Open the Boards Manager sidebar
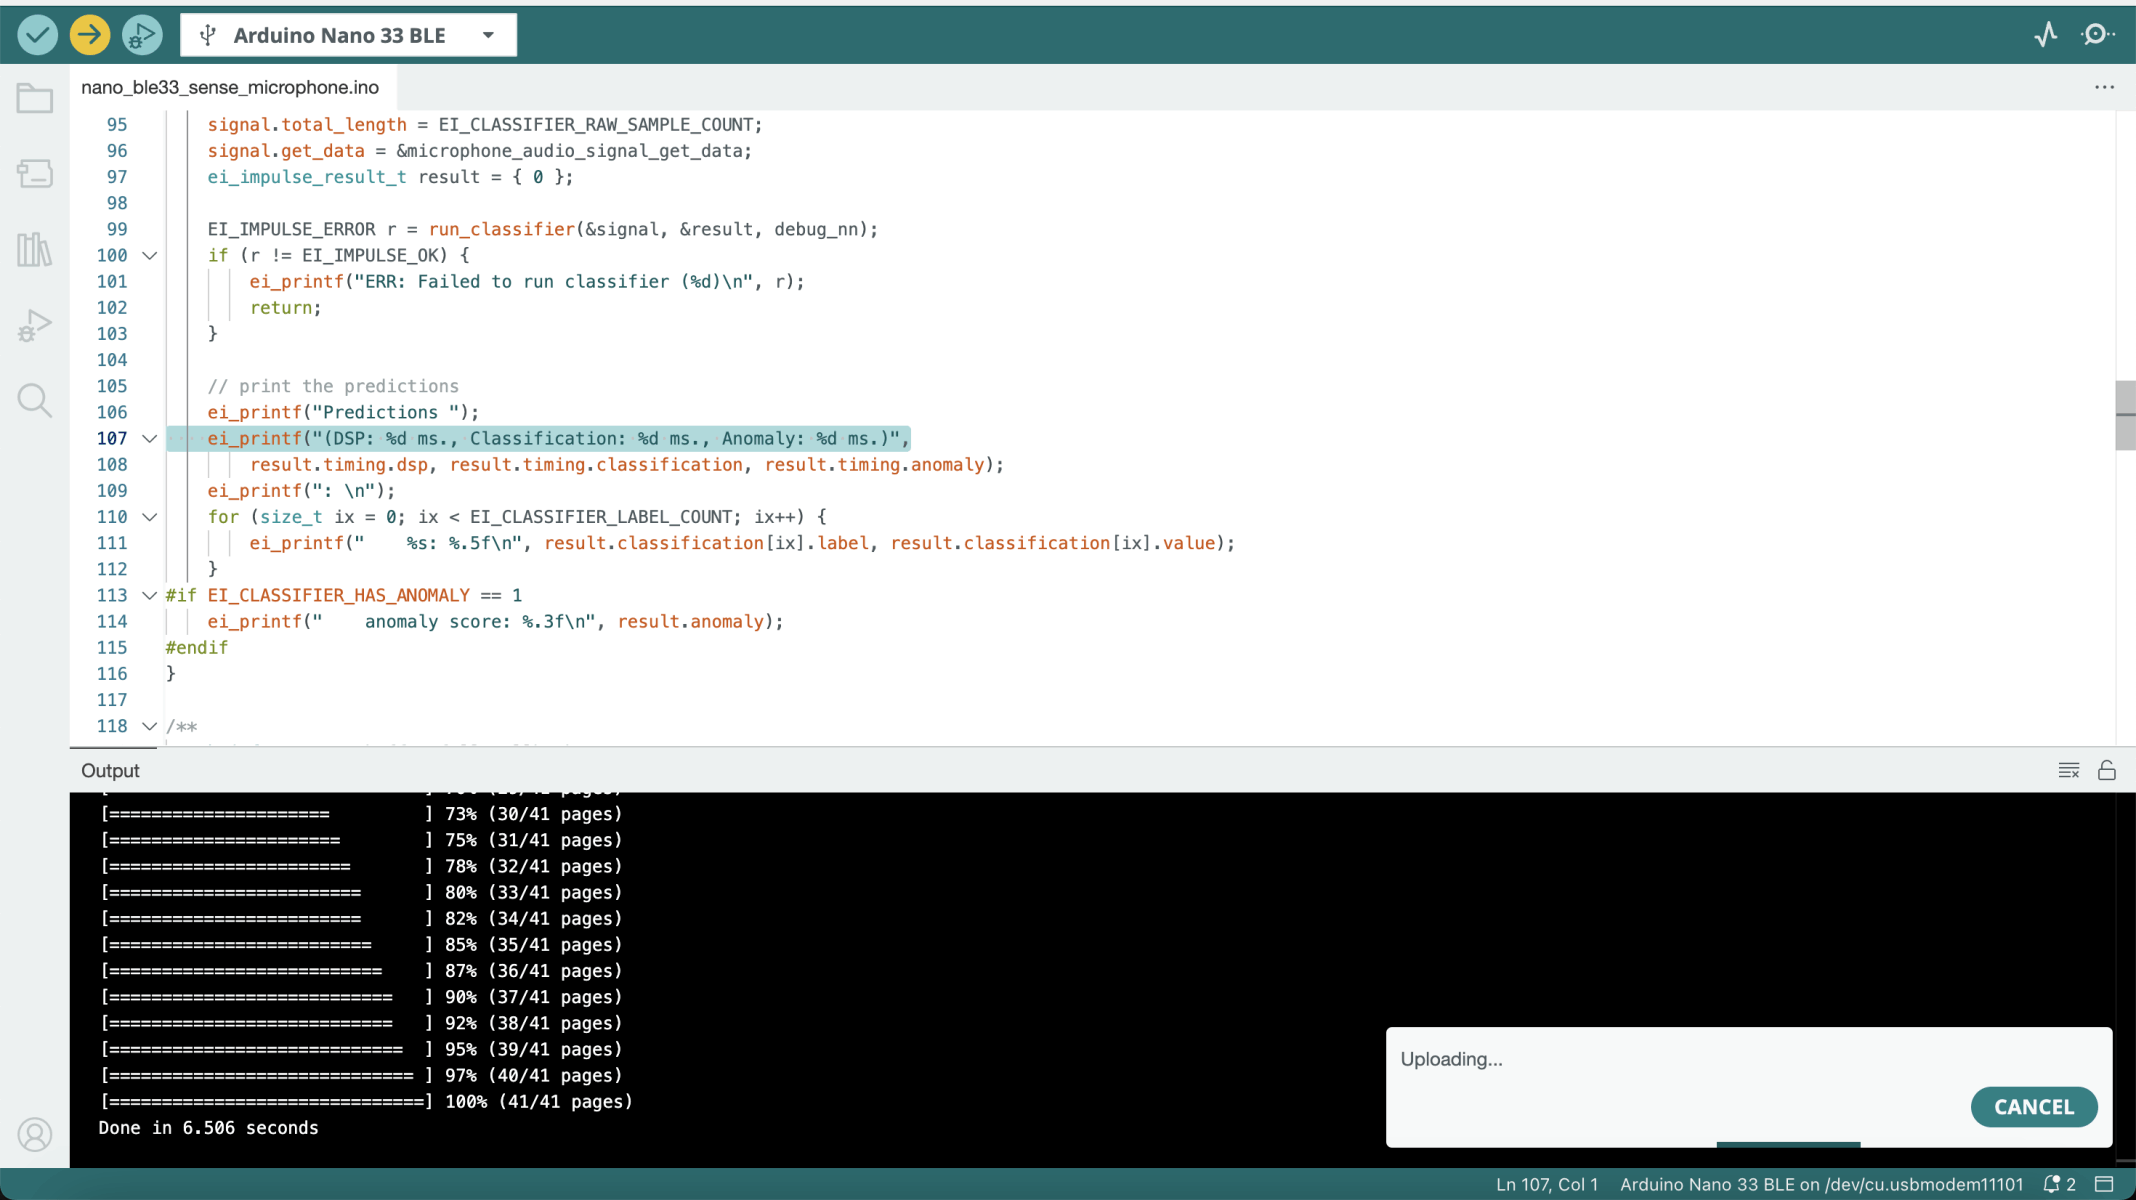The image size is (2136, 1200). click(35, 174)
